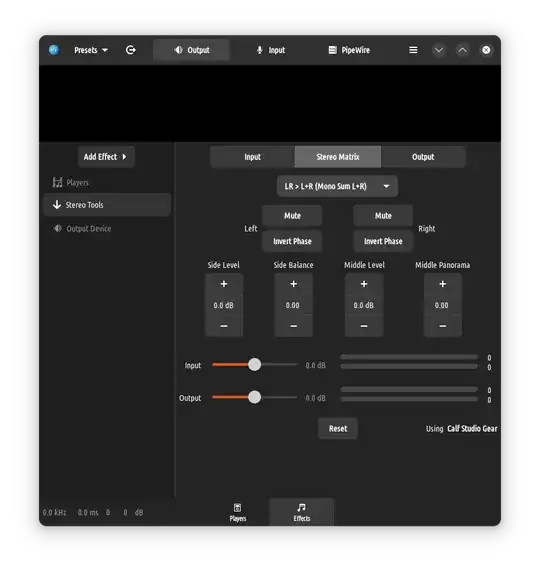Click the bypass/logout arrow icon in header

coord(131,50)
